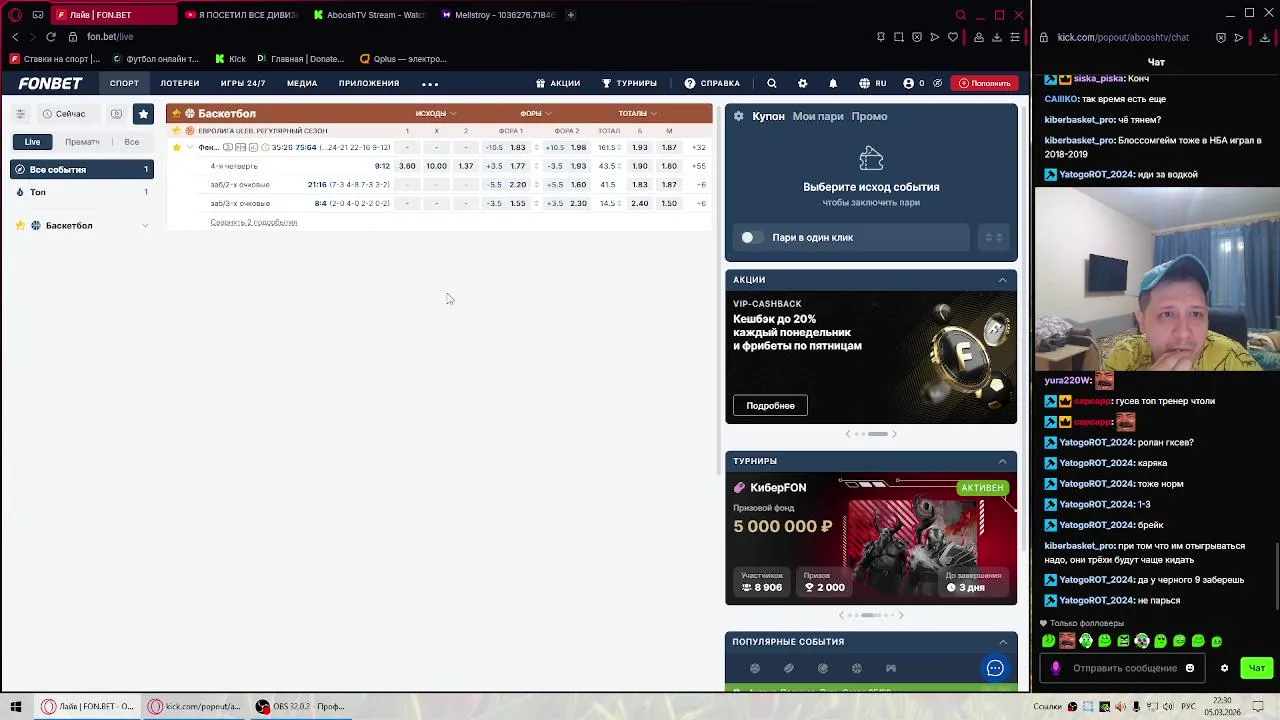Open a new browser tab
Image resolution: width=1280 pixels, height=720 pixels.
click(571, 15)
